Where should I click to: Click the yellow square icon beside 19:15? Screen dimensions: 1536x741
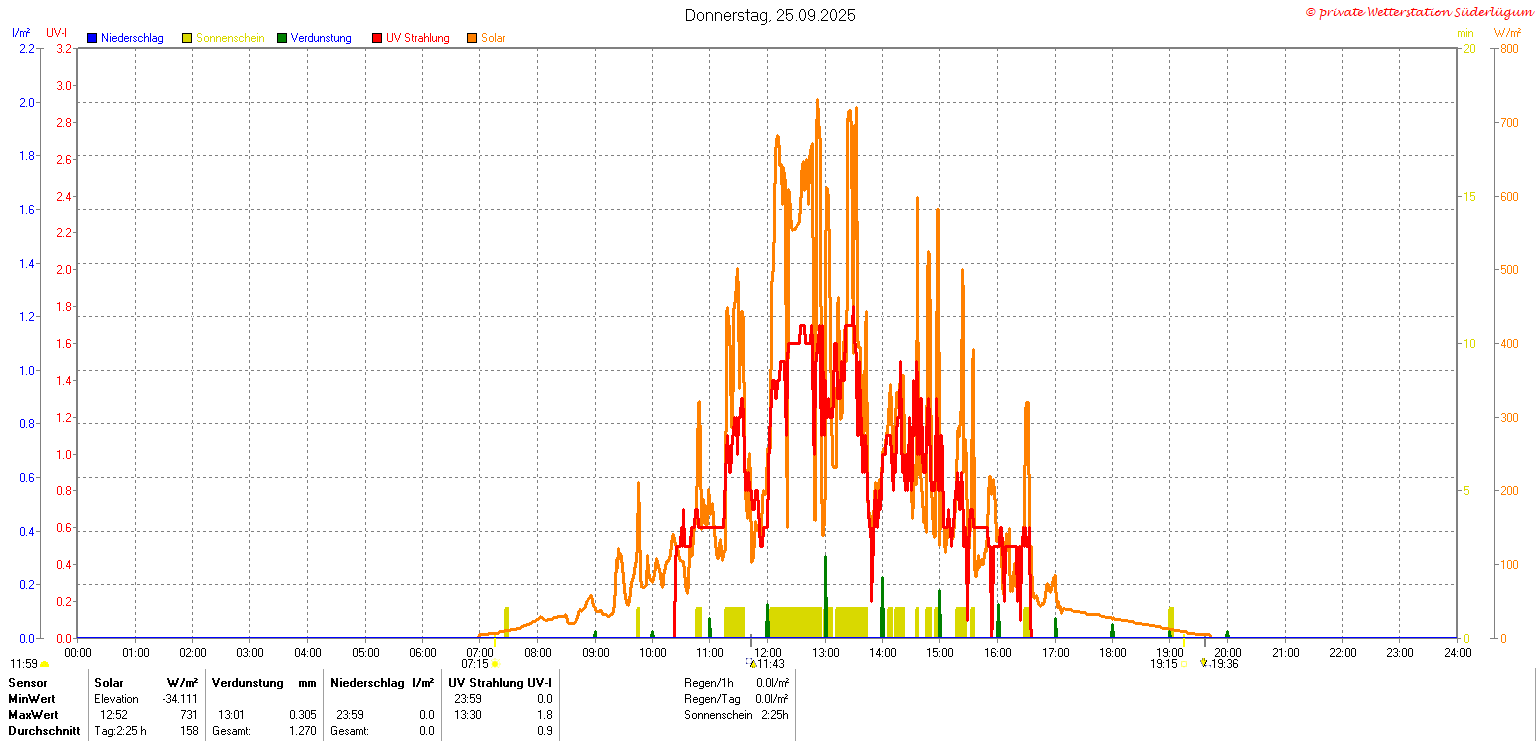(1185, 664)
